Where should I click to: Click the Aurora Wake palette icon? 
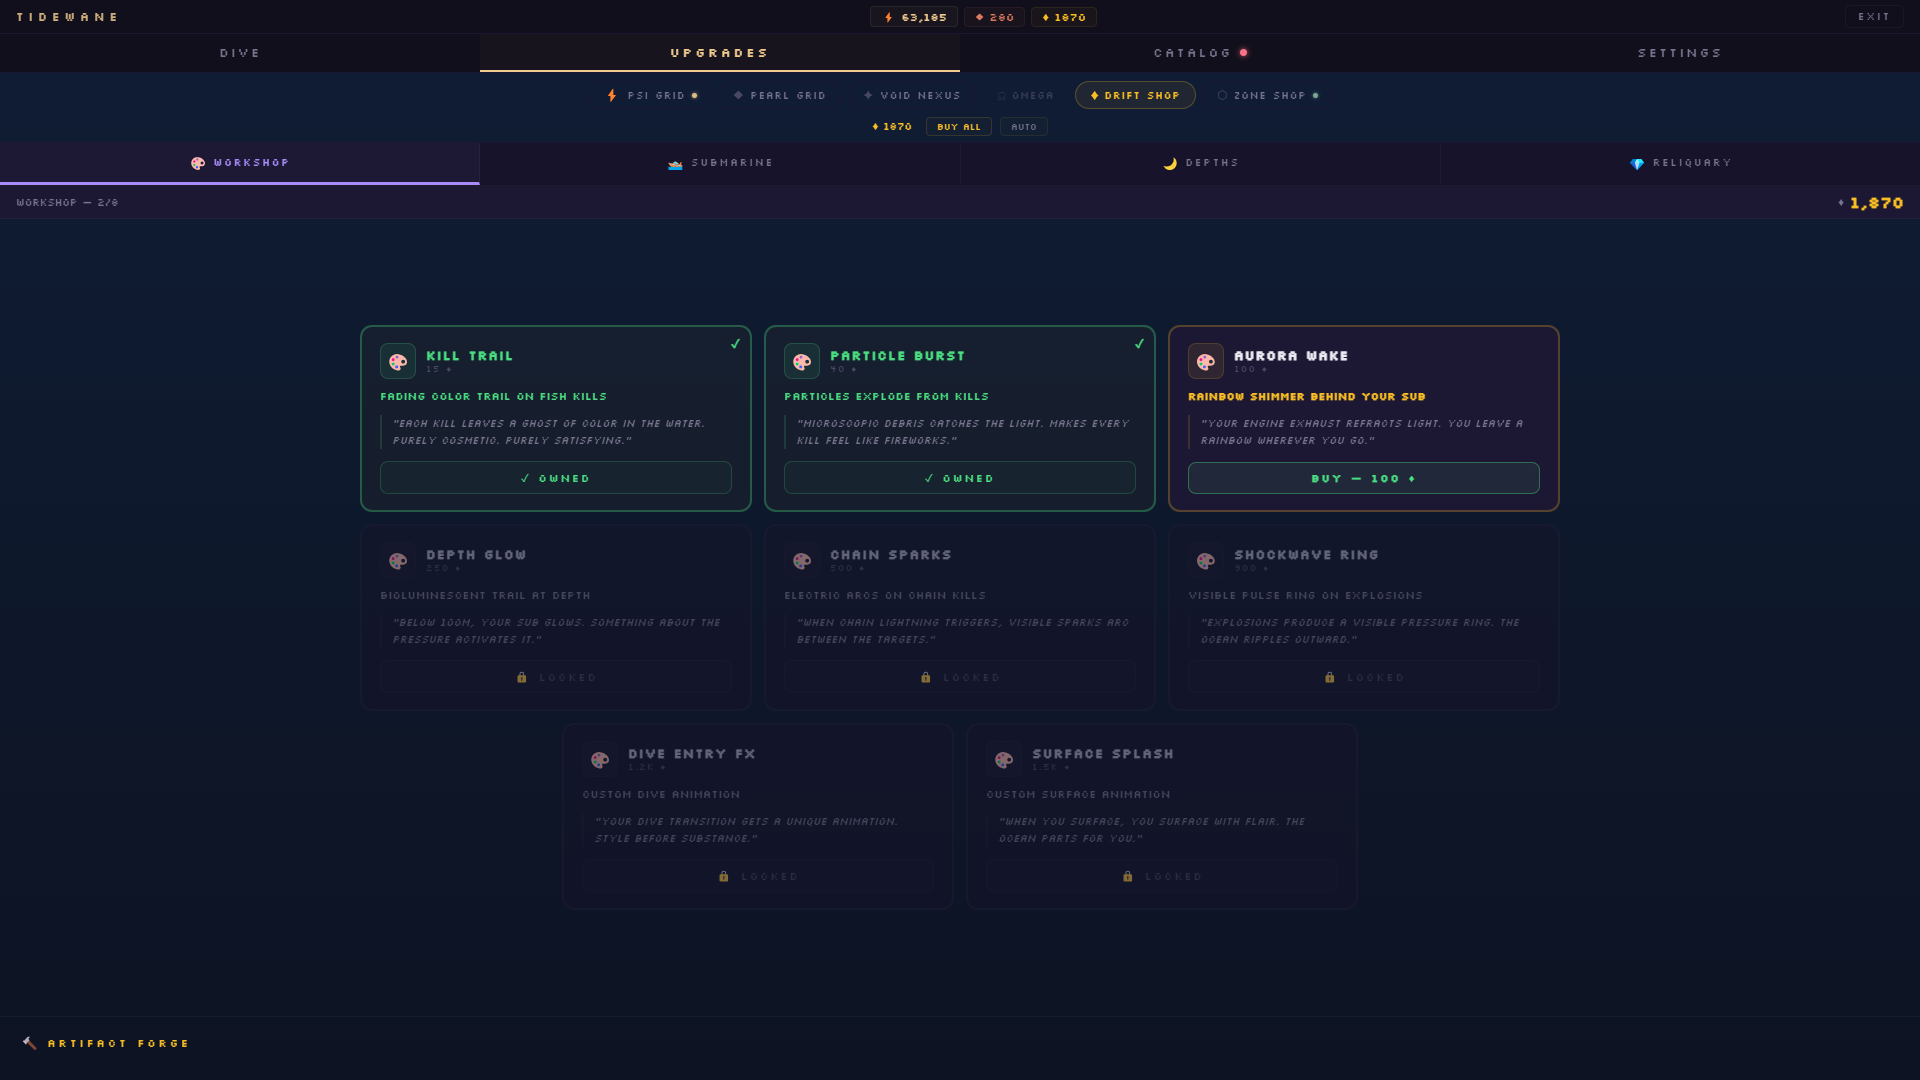point(1206,361)
